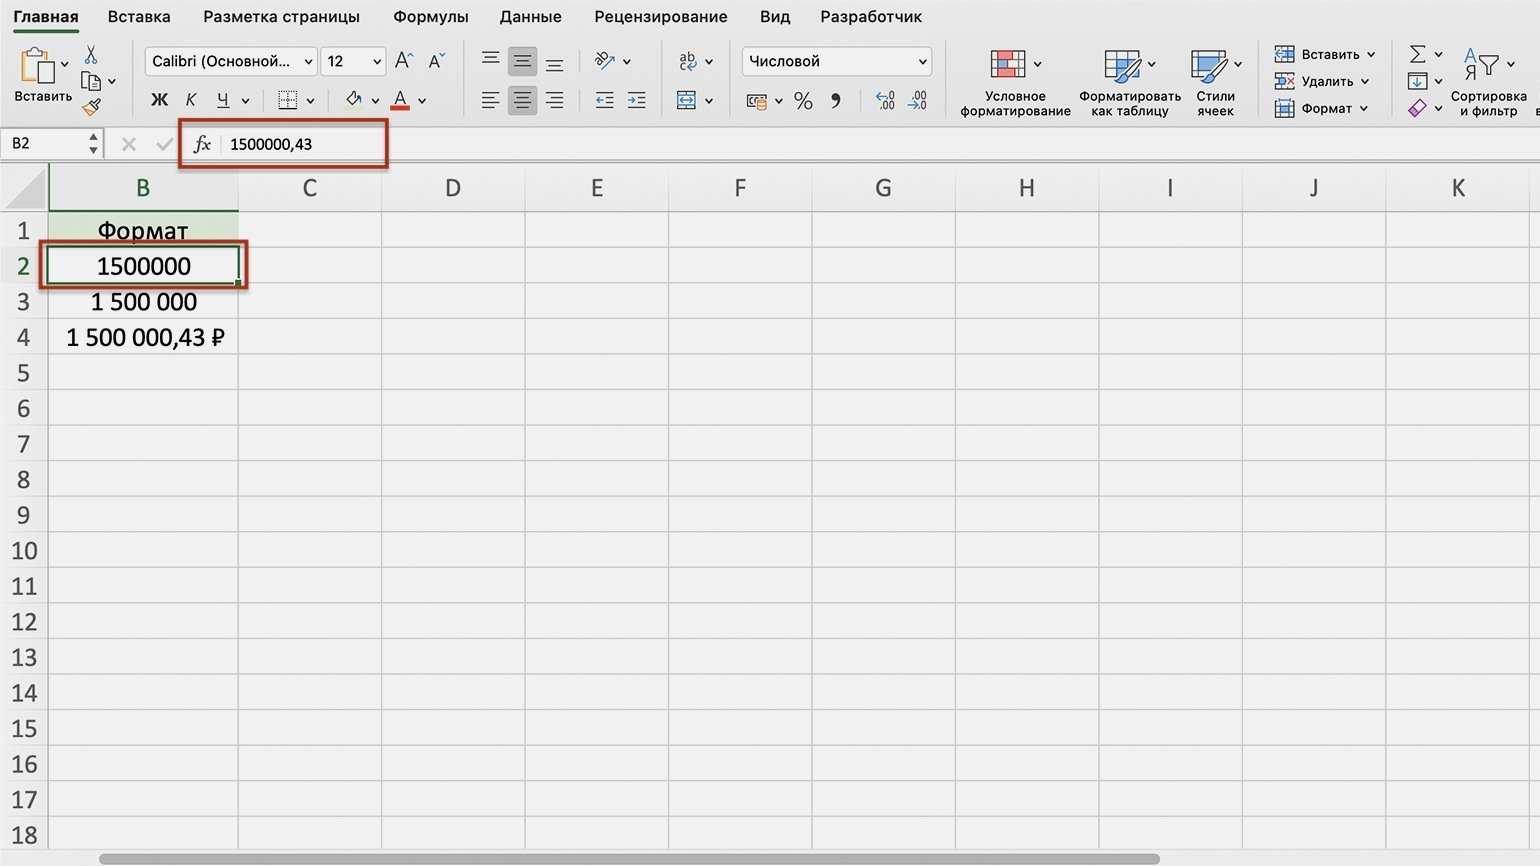1540x866 pixels.
Task: Click the AutoSum sigma icon
Action: click(x=1417, y=54)
